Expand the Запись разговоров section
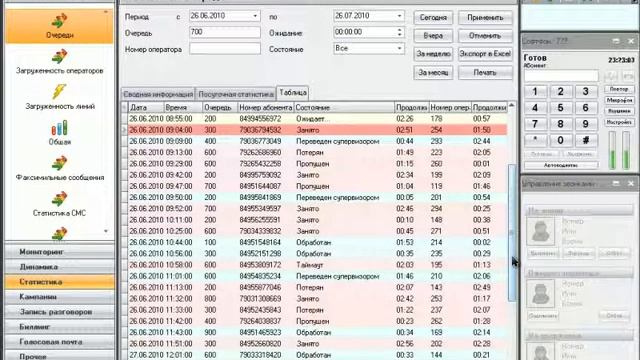The height and width of the screenshot is (360, 640). point(60,312)
